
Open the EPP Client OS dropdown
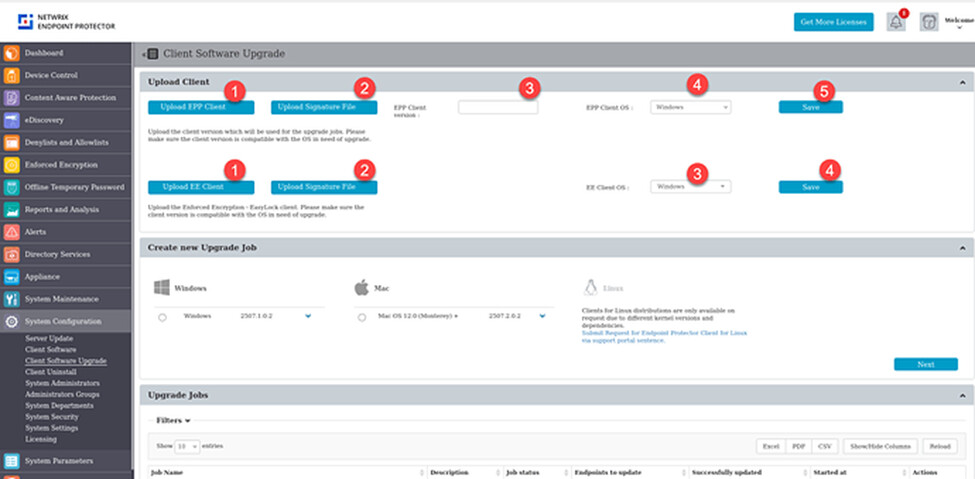pos(690,107)
